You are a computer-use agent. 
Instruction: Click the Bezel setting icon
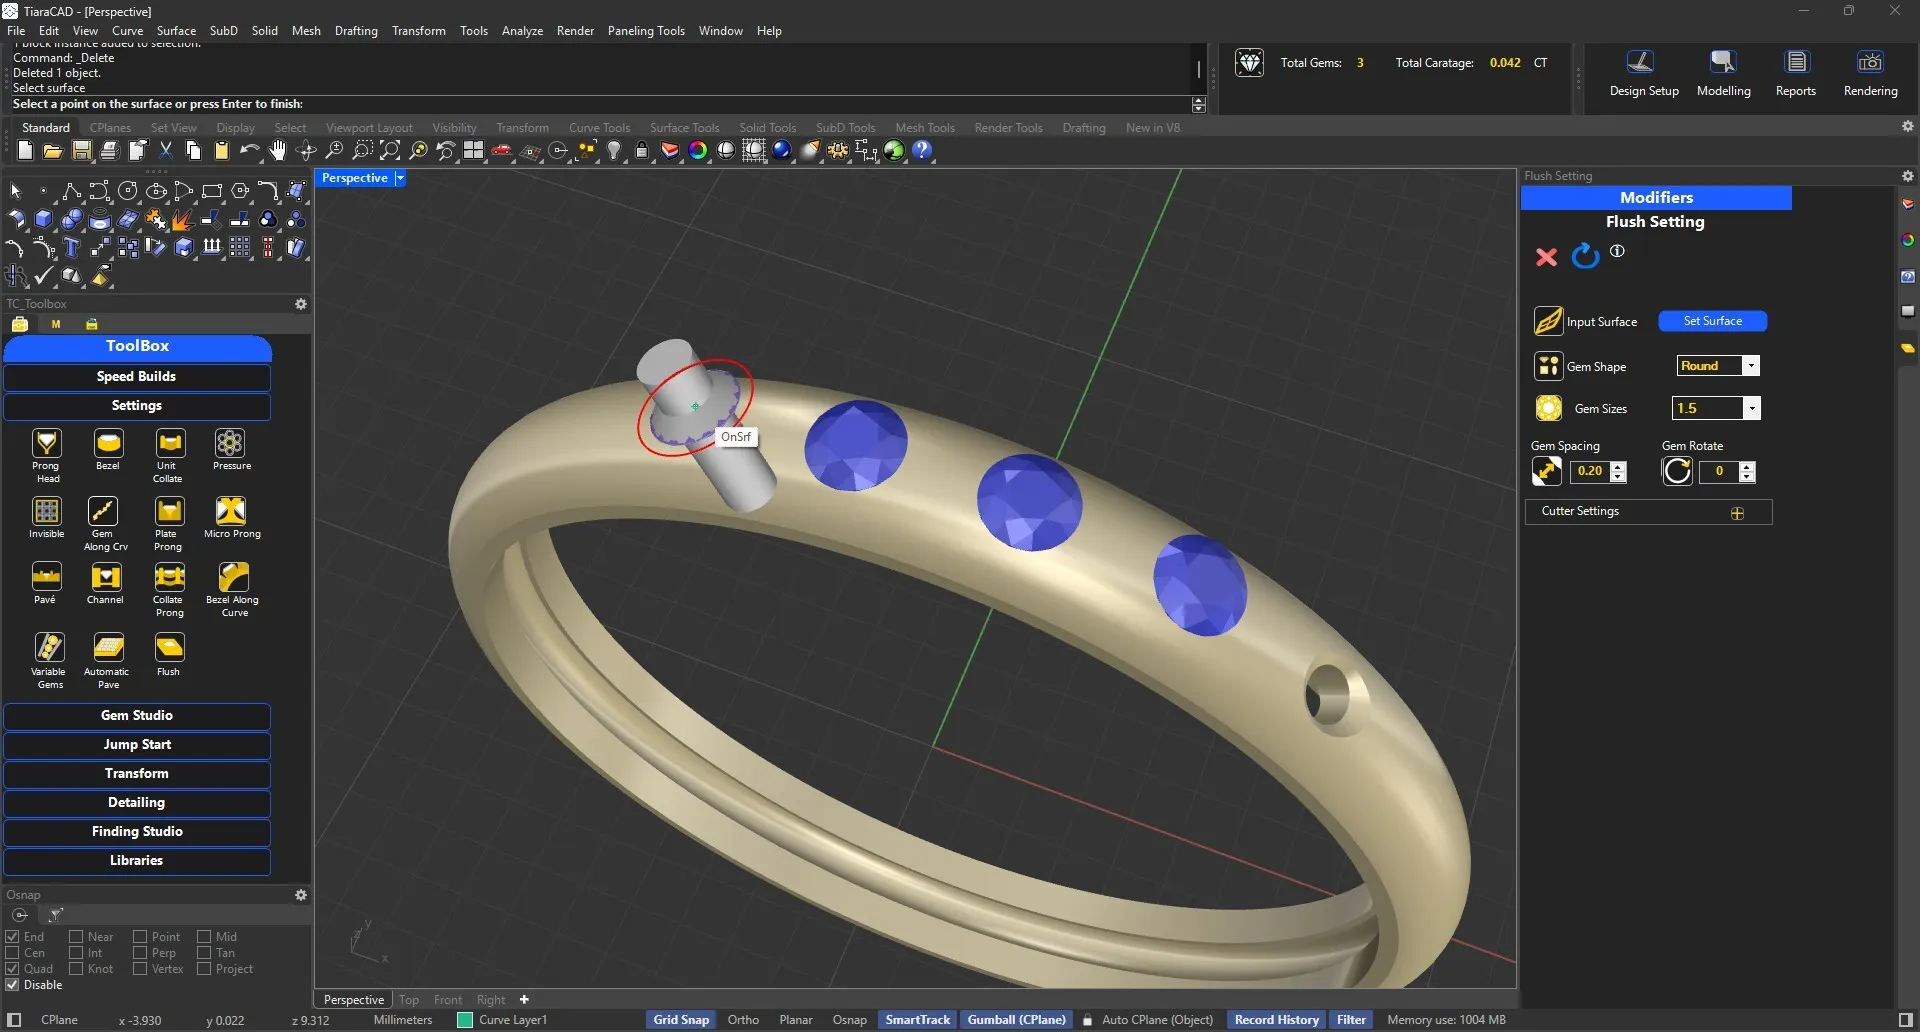[108, 444]
